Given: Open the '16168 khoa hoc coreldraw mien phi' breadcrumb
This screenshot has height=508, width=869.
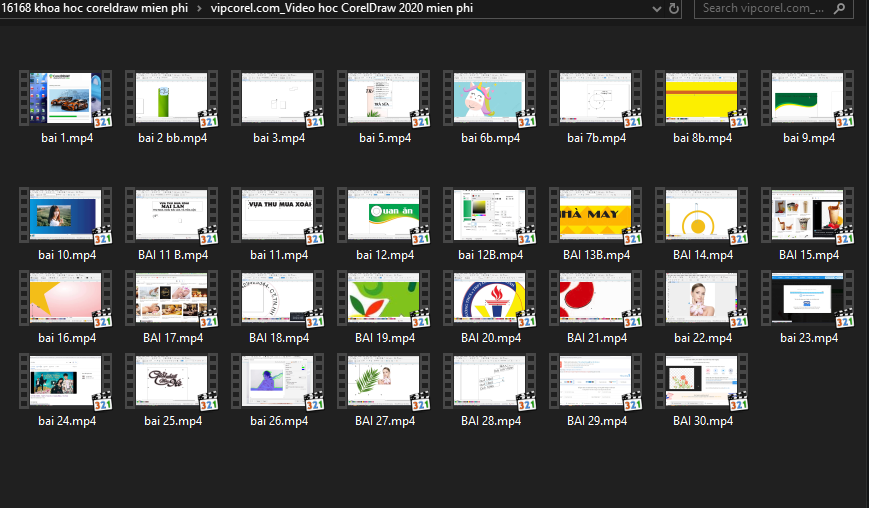Looking at the screenshot, I should click(x=94, y=8).
